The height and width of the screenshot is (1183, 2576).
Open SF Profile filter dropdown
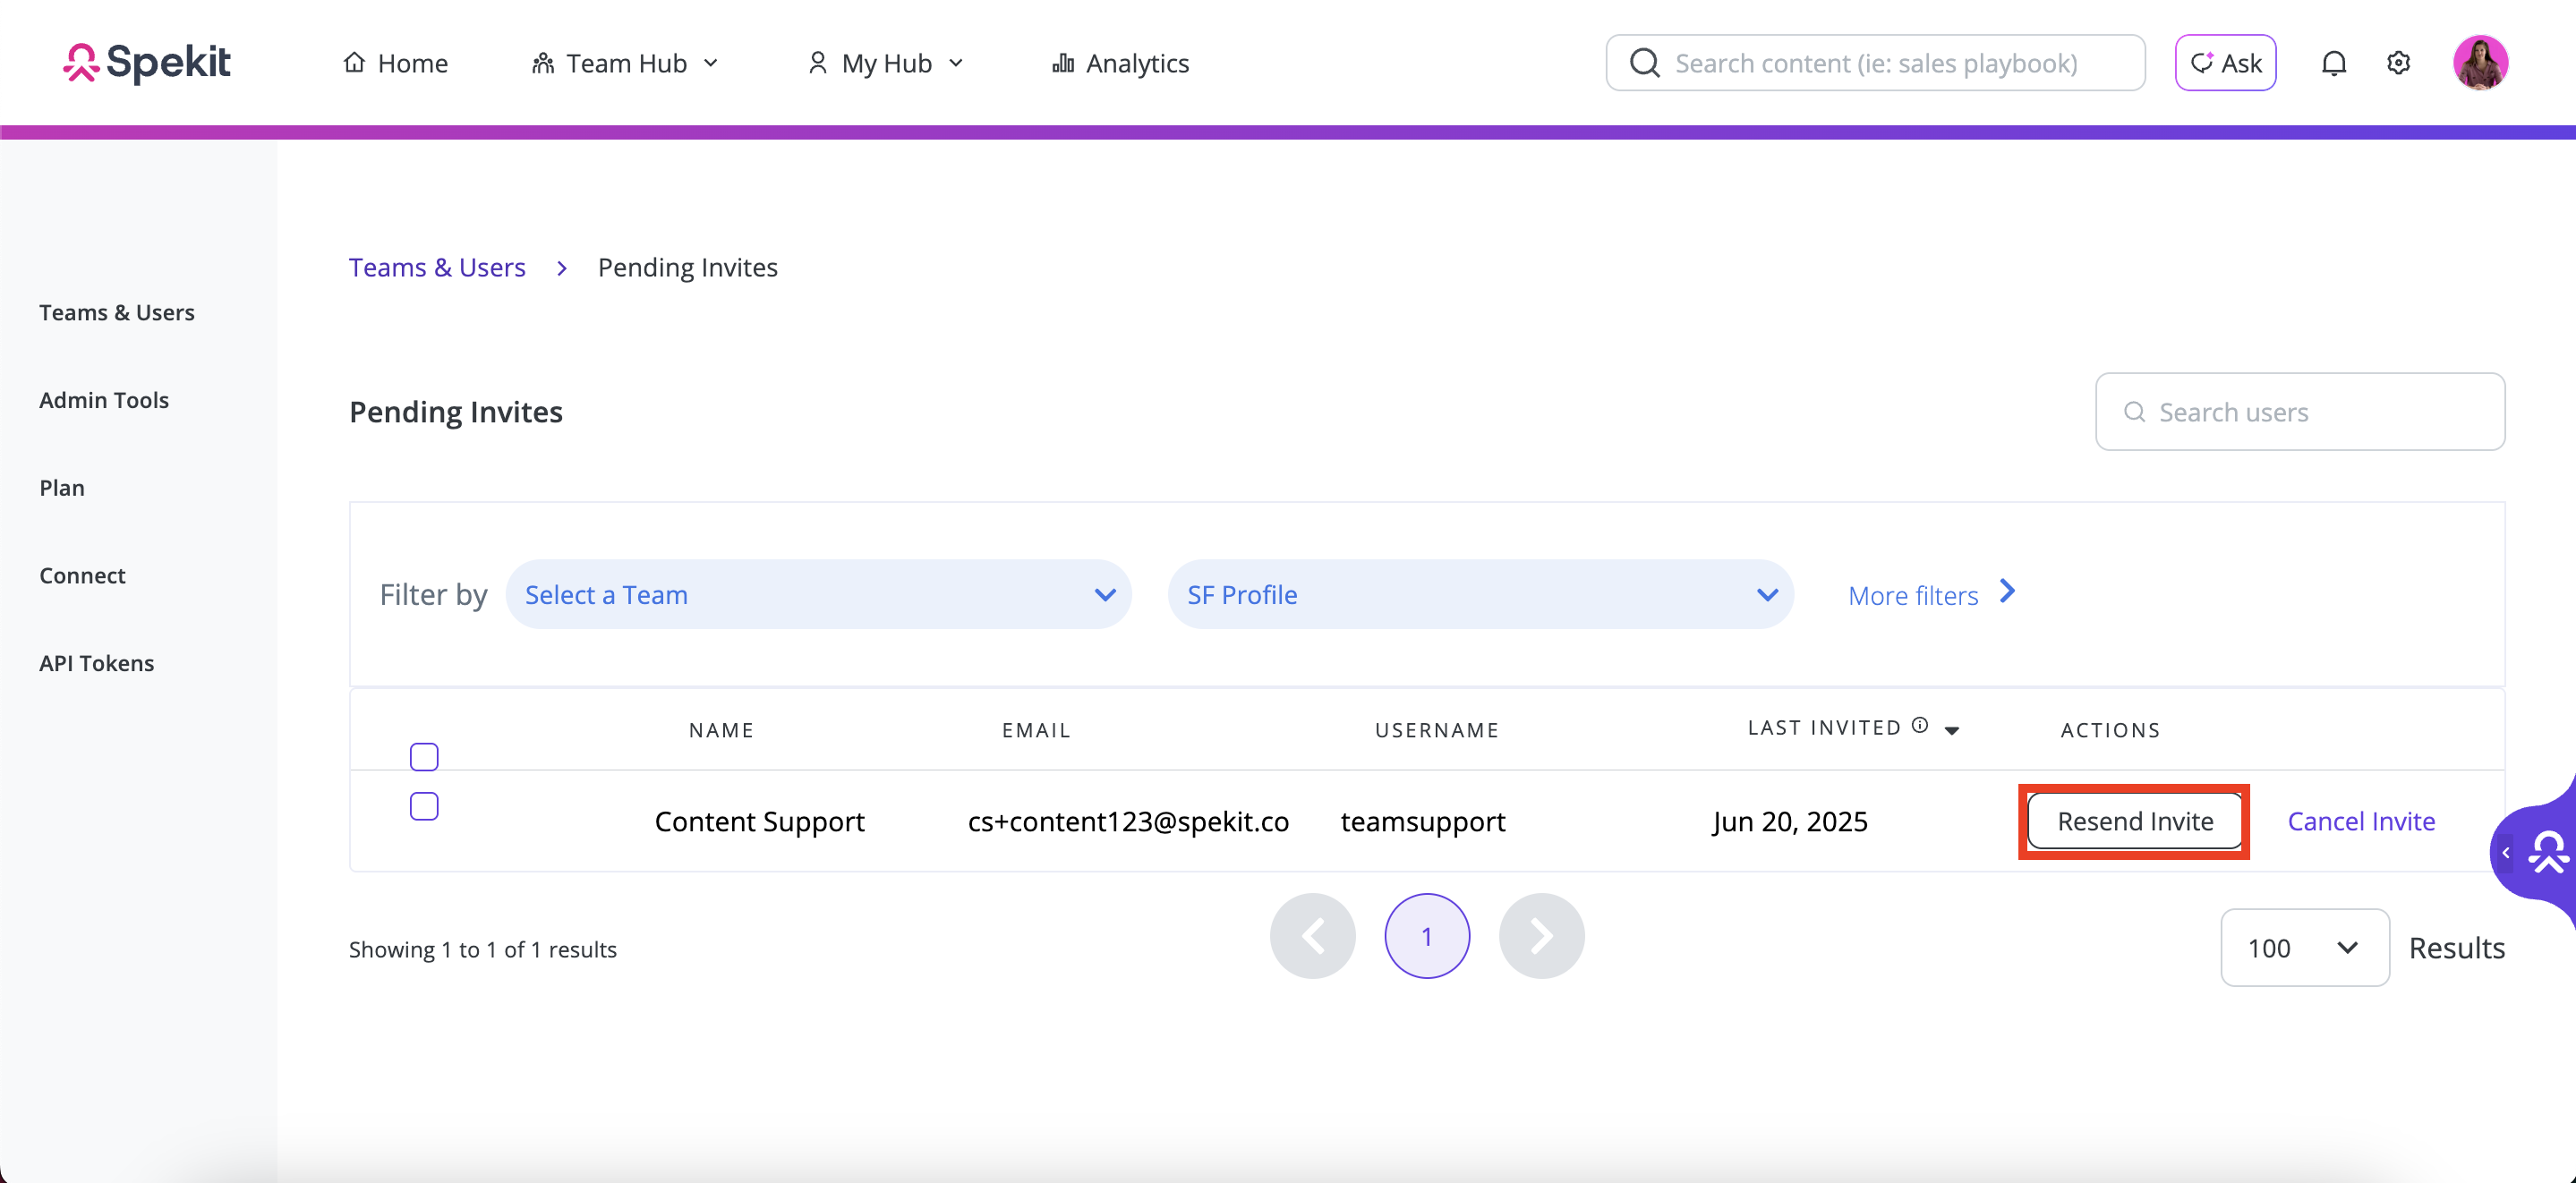[x=1480, y=595]
